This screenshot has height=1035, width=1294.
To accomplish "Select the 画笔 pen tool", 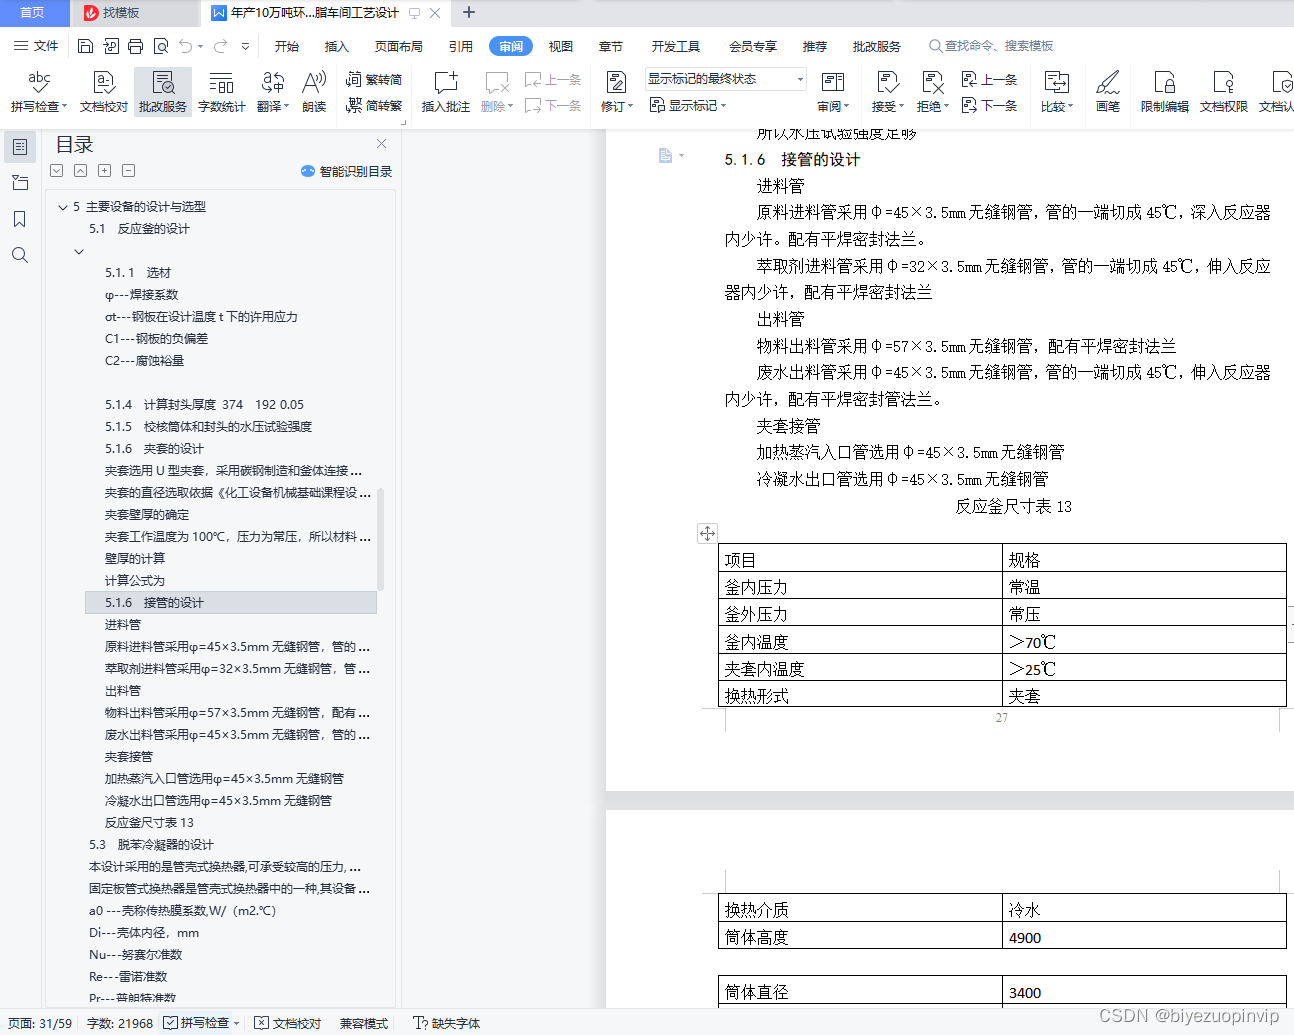I will [1107, 91].
